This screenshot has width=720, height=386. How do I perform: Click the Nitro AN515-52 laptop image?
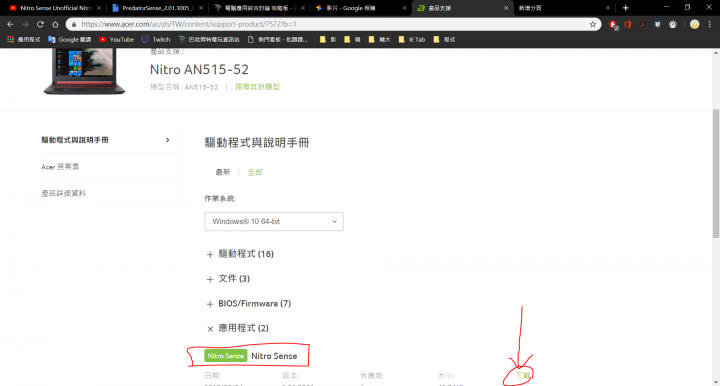pyautogui.click(x=84, y=71)
